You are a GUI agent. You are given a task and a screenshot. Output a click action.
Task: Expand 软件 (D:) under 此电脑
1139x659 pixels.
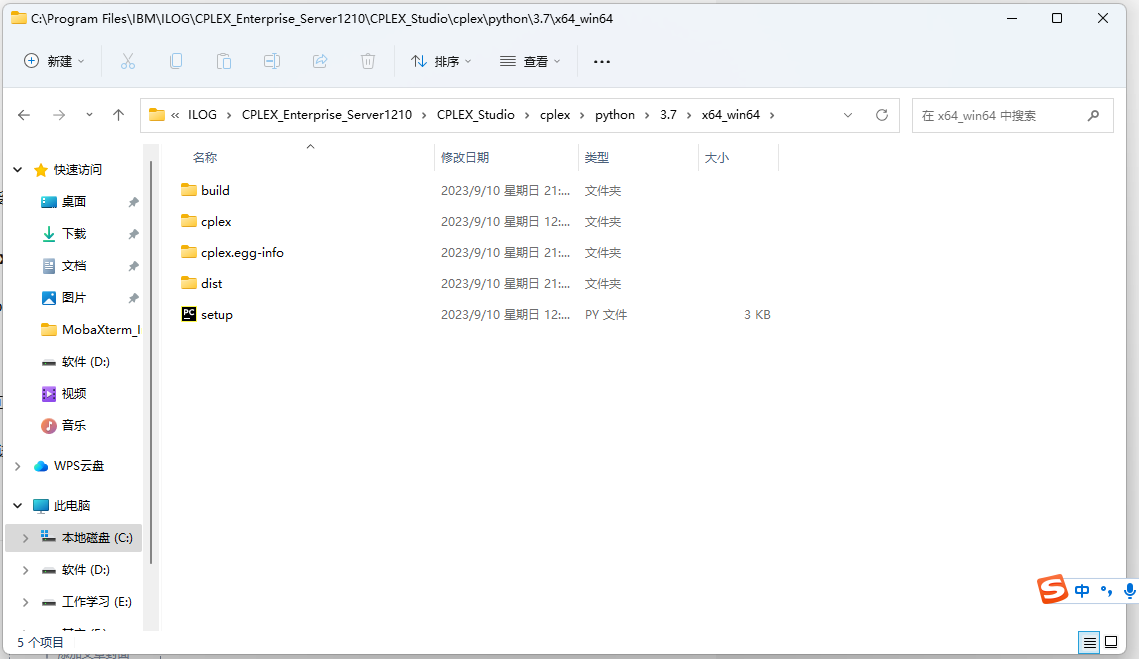25,570
